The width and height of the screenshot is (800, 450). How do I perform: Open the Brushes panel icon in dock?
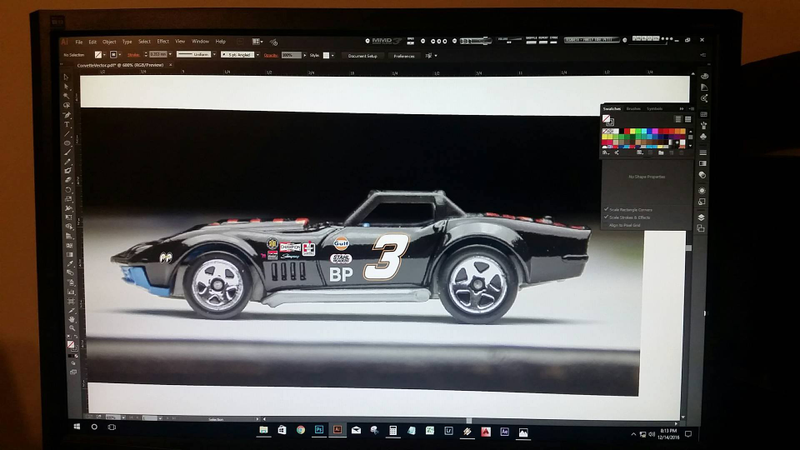704,125
